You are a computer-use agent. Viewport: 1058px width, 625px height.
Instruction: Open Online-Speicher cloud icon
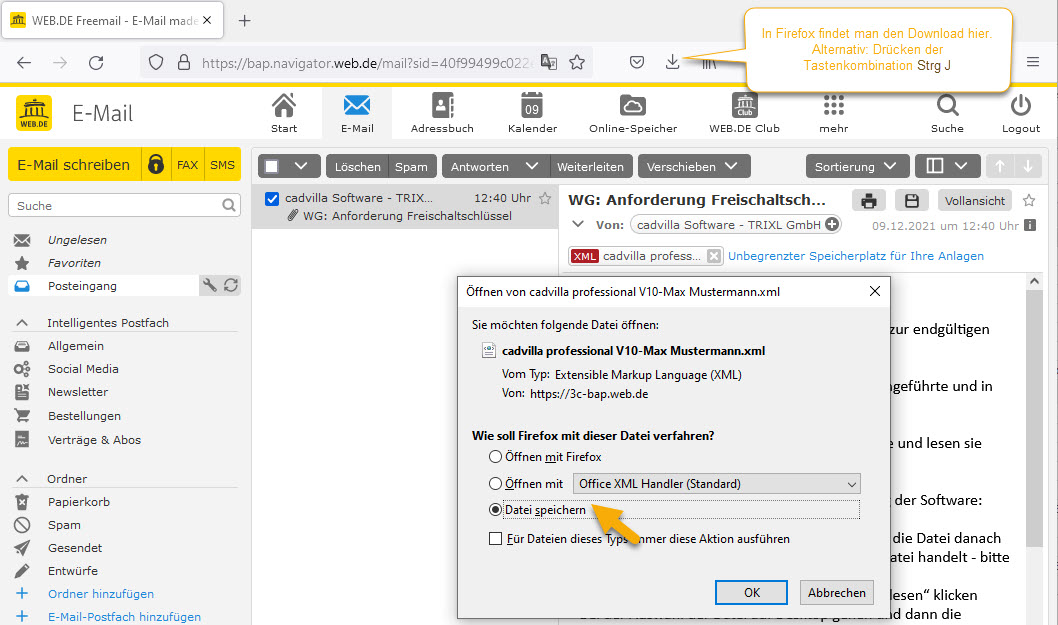632,106
